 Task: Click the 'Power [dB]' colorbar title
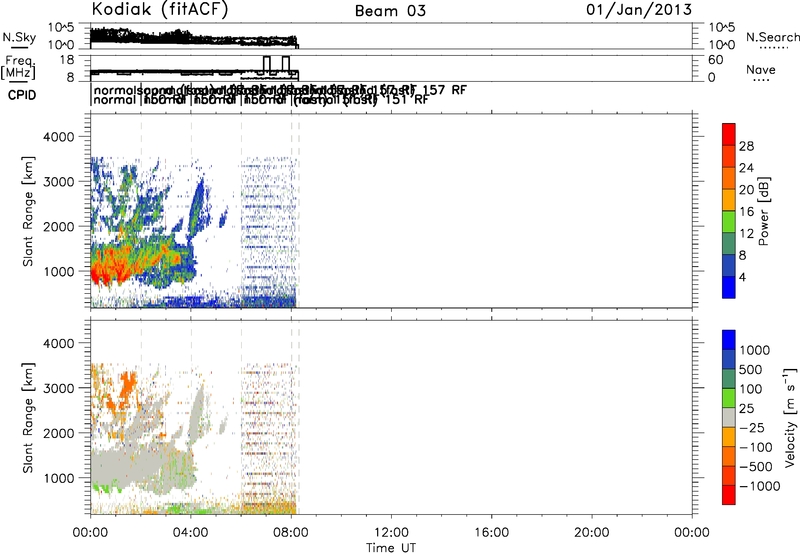tap(763, 211)
